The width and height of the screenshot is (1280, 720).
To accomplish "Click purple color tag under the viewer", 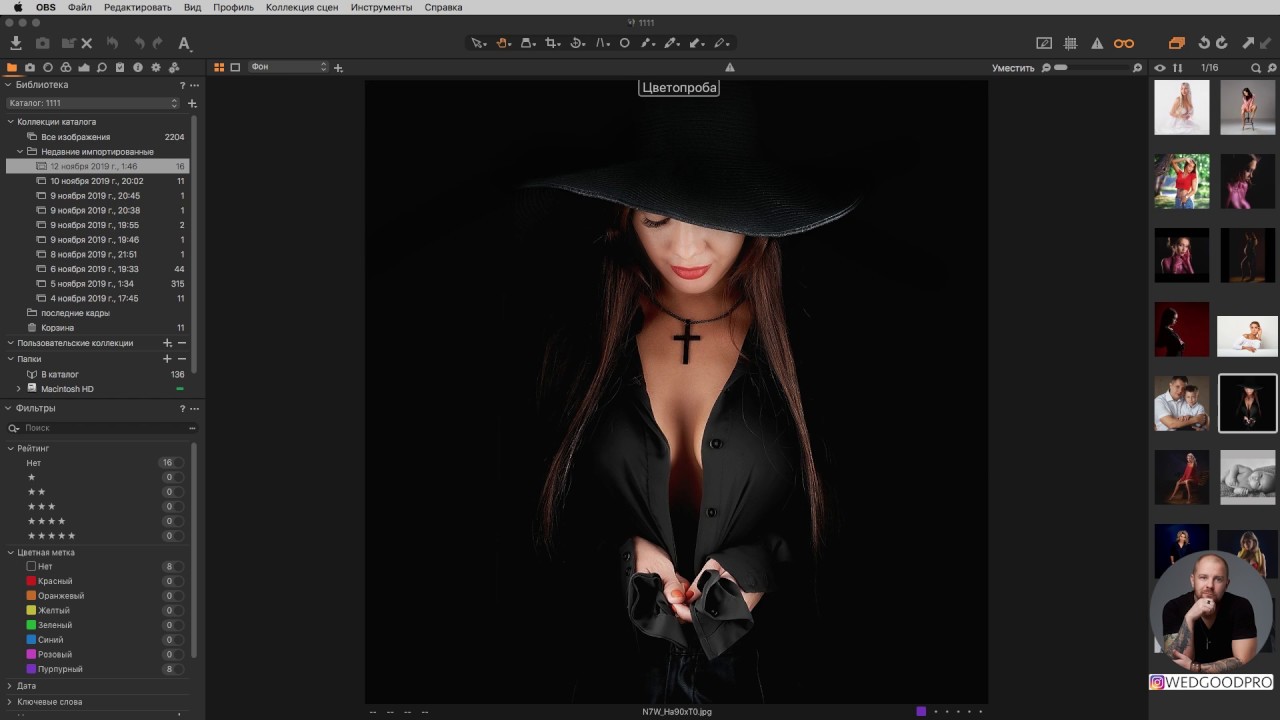I will [x=921, y=712].
